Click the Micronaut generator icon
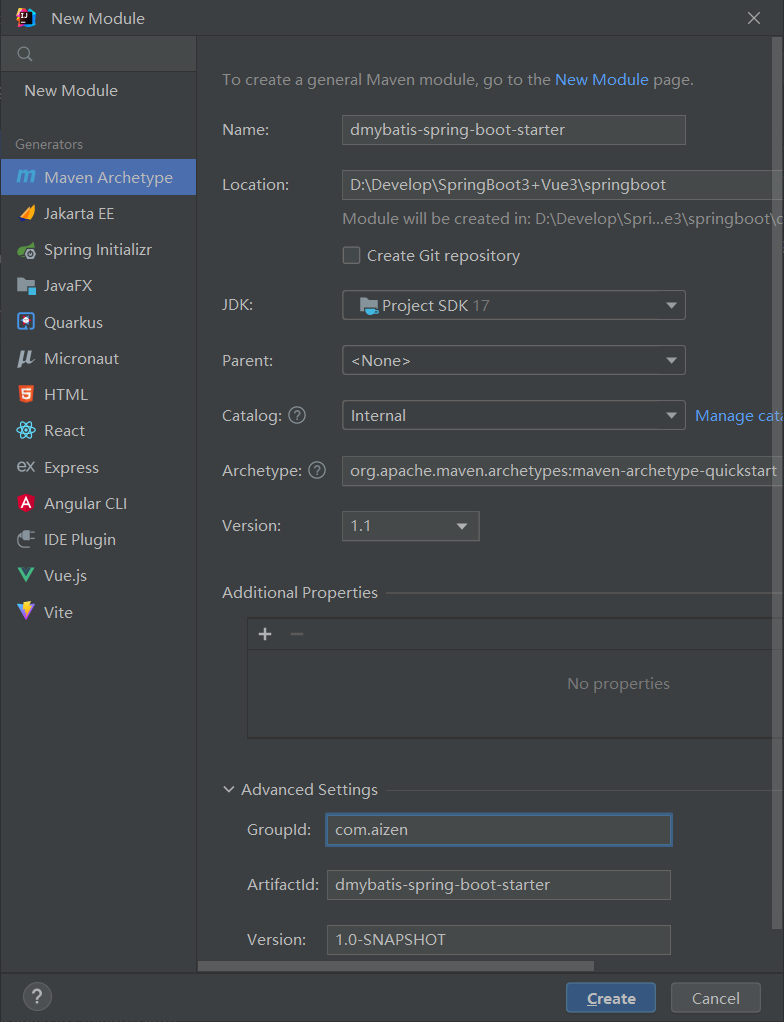The image size is (784, 1022). 26,358
